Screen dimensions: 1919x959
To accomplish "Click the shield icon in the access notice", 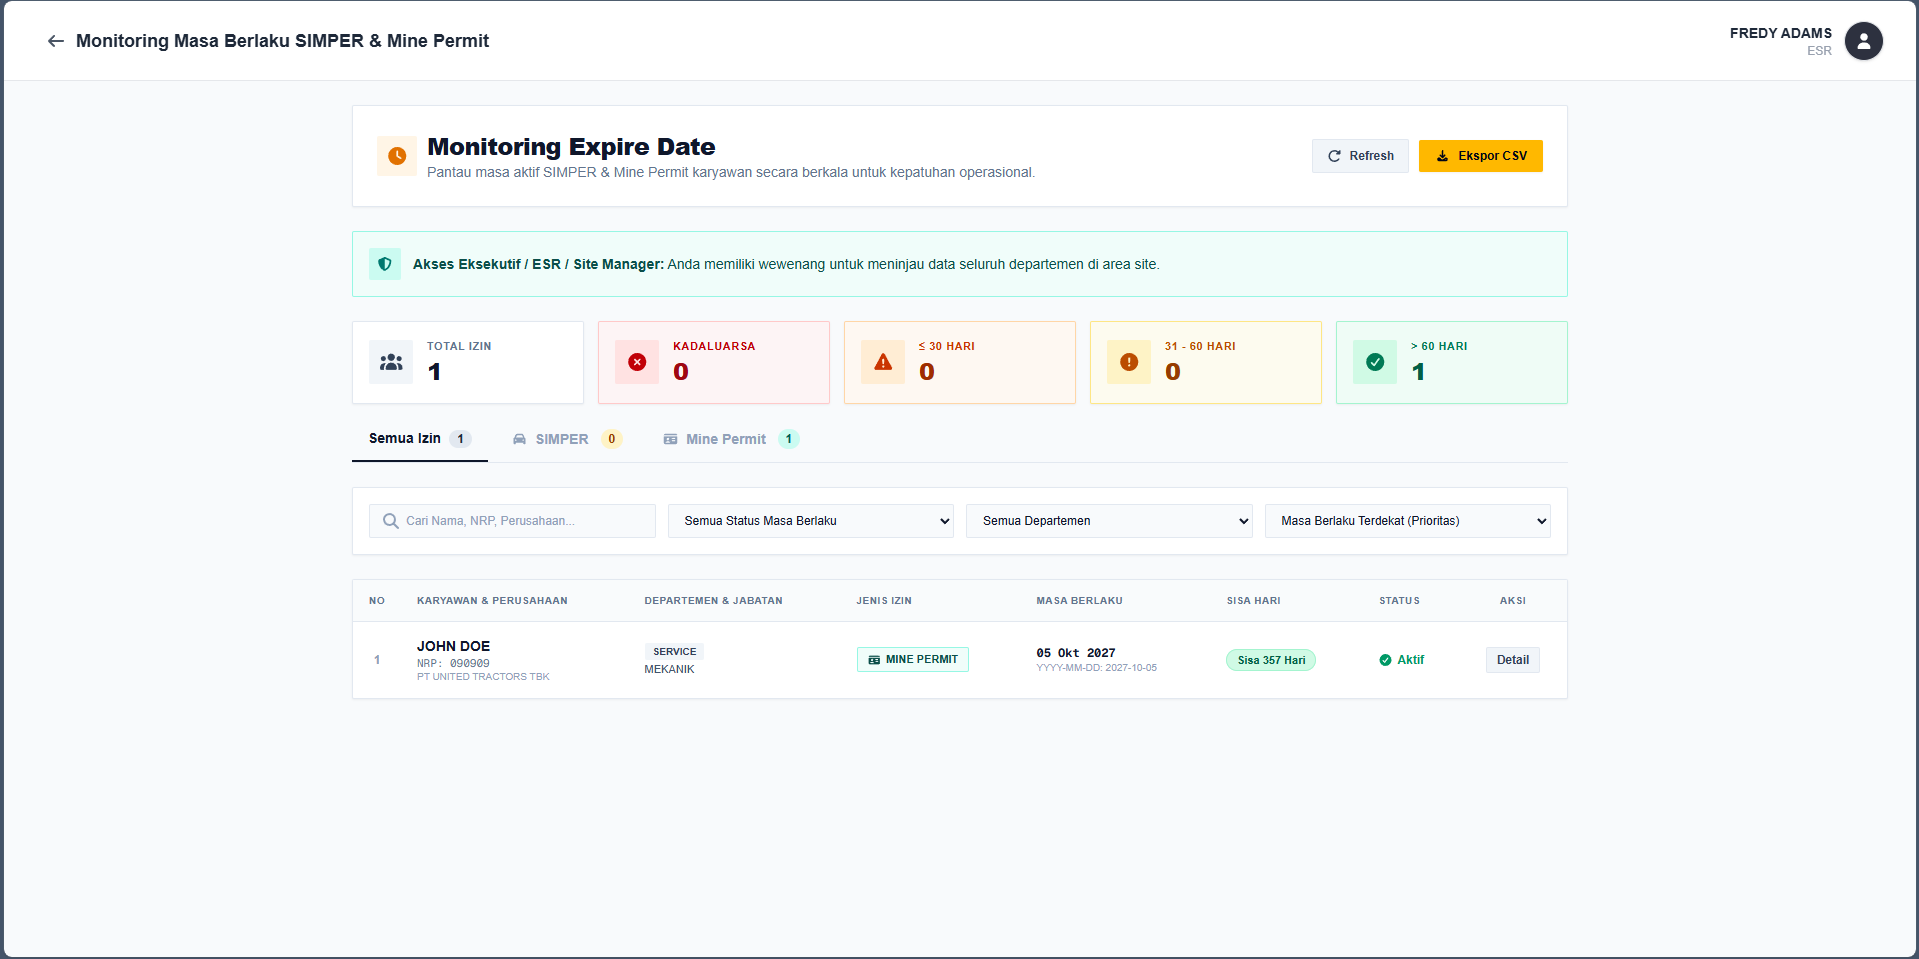I will click(385, 264).
